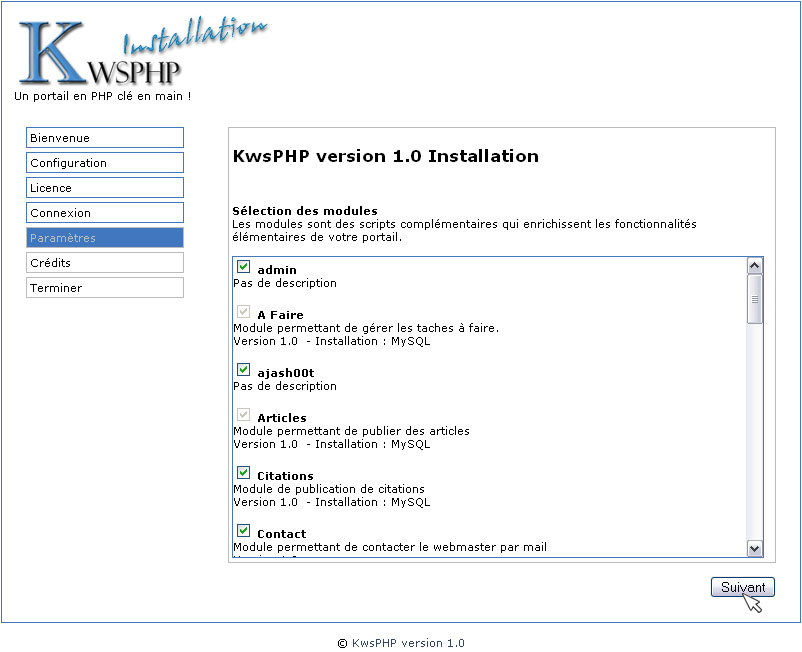Click the 'Citations' module name
802x652 pixels.
coord(285,476)
